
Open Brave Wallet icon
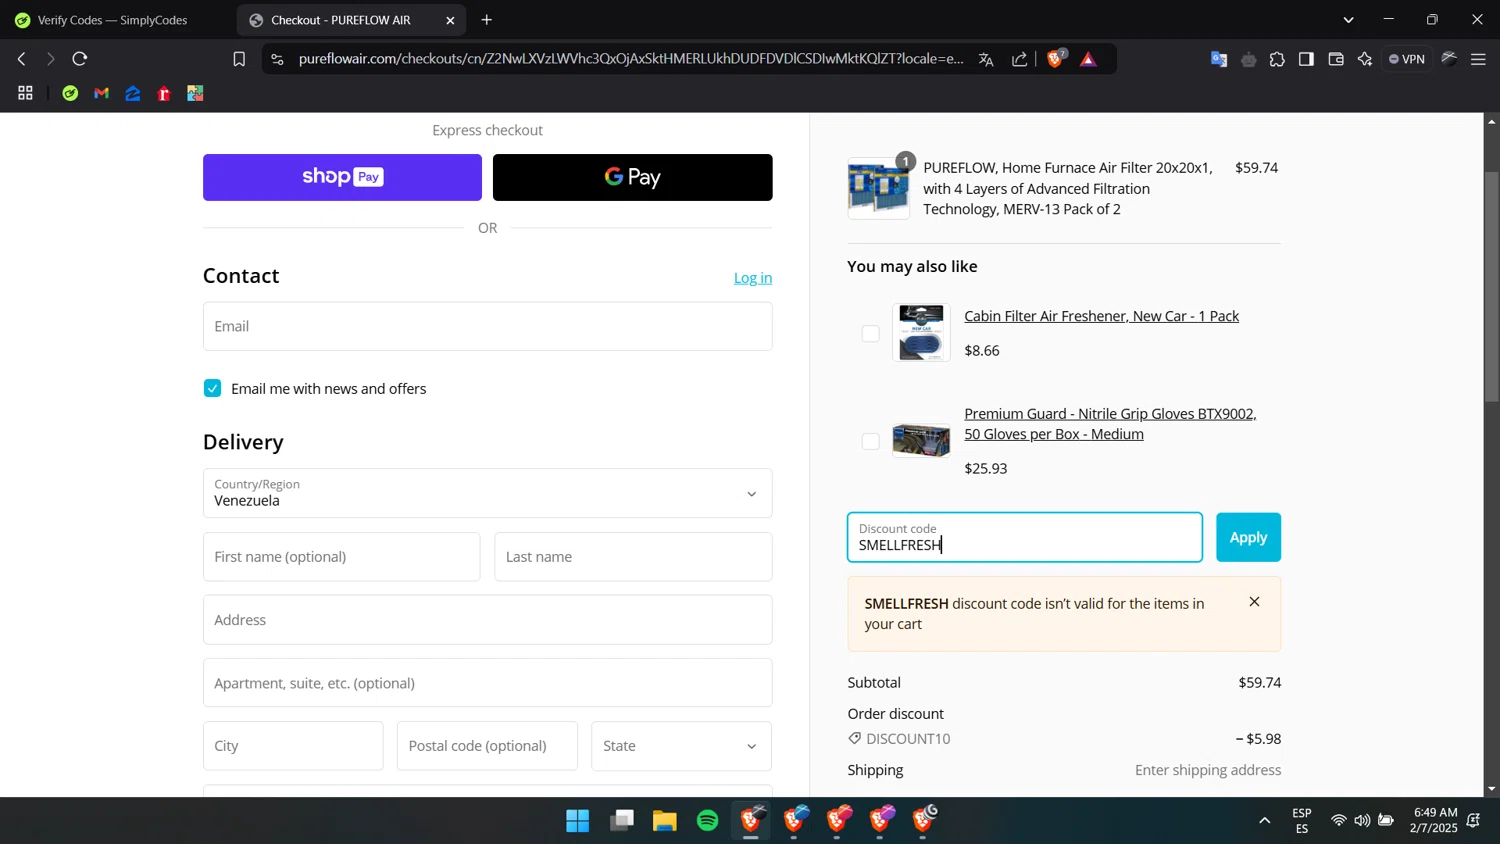coord(1336,59)
